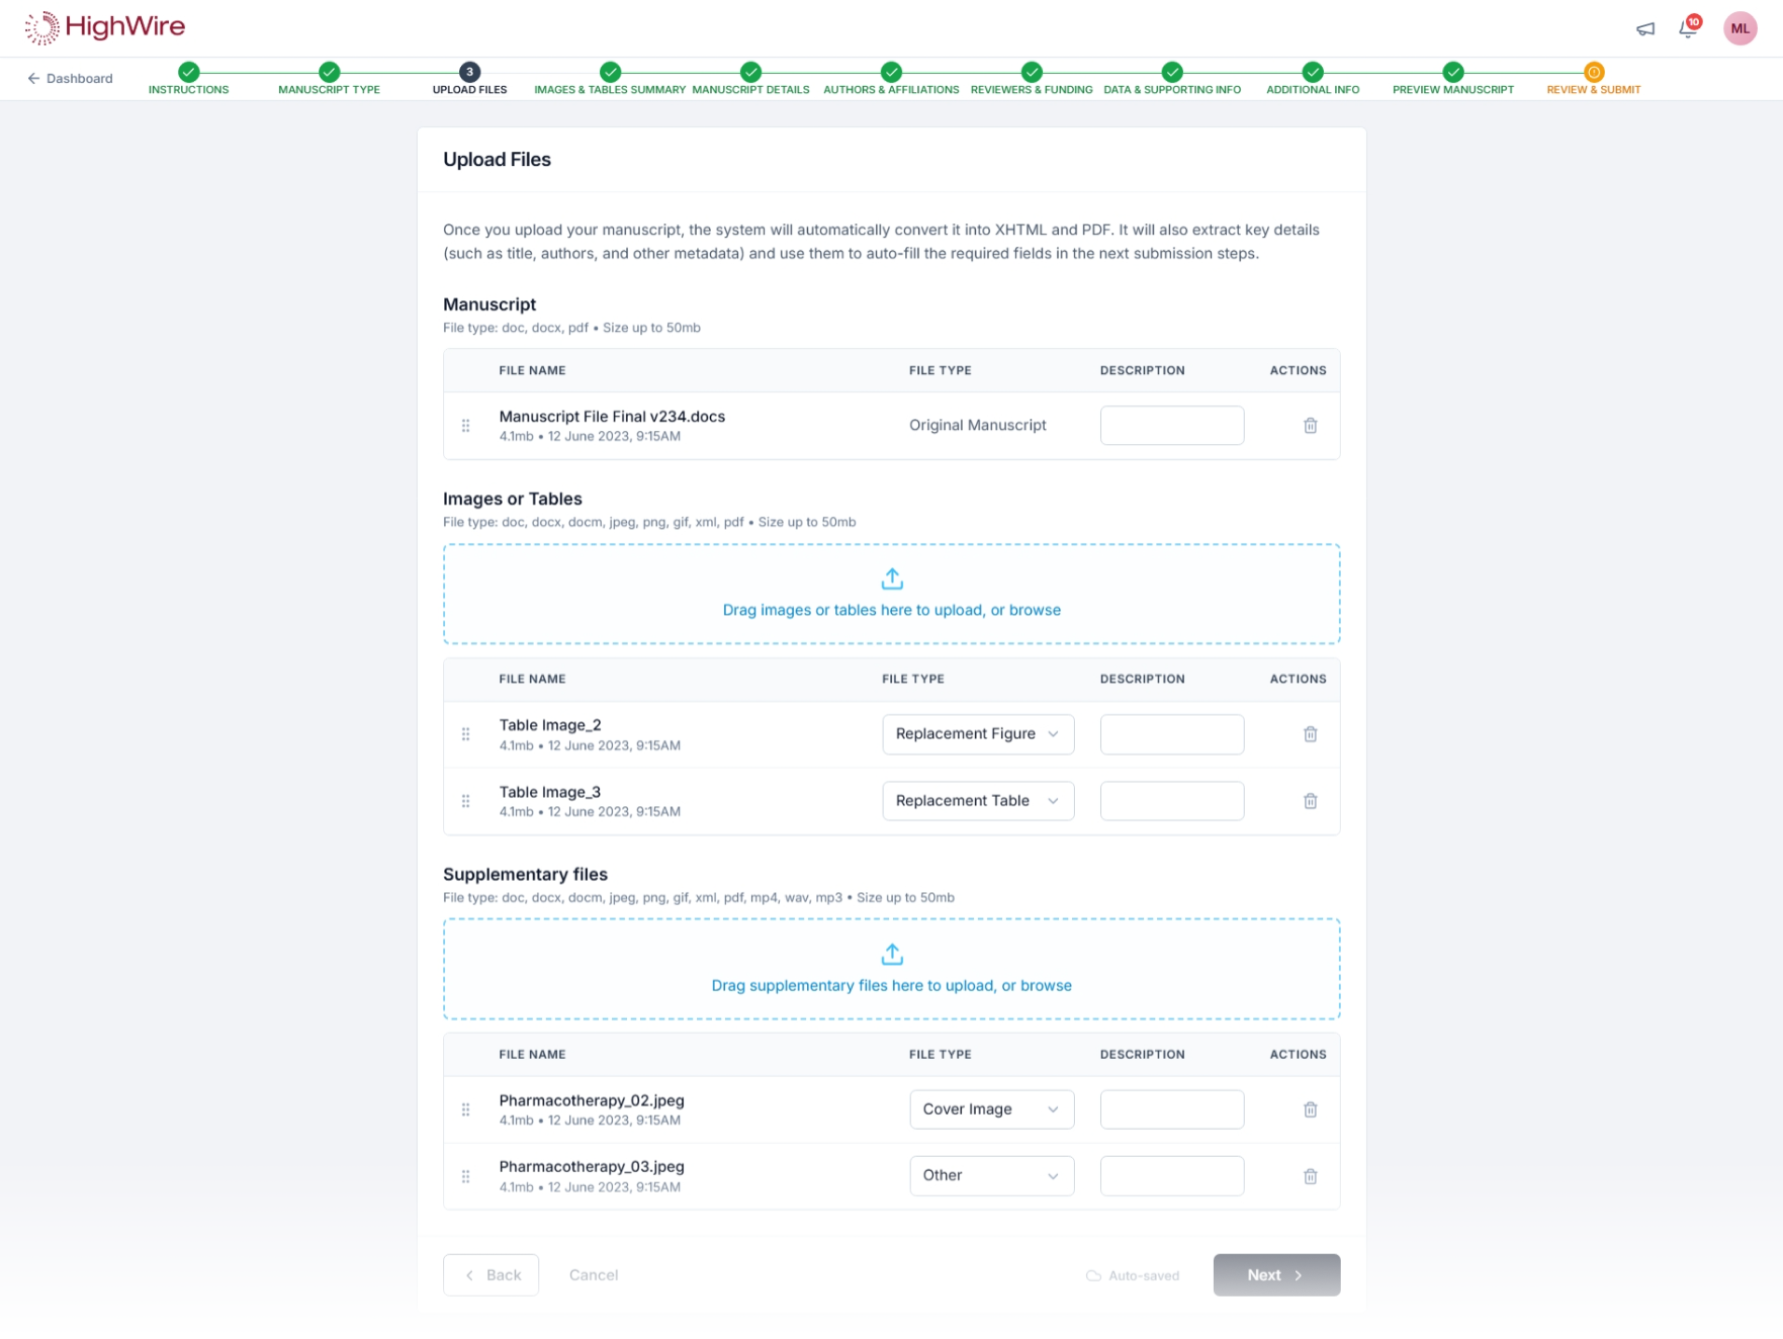Remove Pharmacotherapy_03.jpeg with its trash icon
This screenshot has height=1339, width=1783.
click(x=1310, y=1177)
